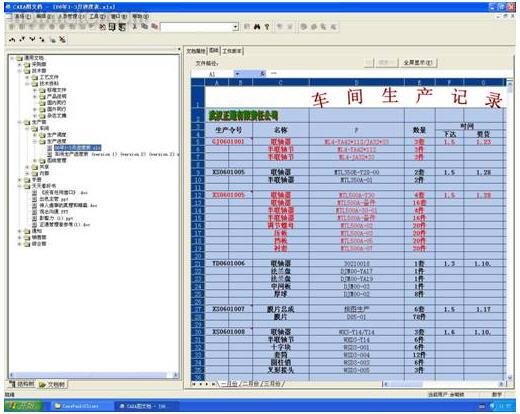Click the red paste icon before the combo box
Screen dimensions: 520x414
(x=154, y=26)
